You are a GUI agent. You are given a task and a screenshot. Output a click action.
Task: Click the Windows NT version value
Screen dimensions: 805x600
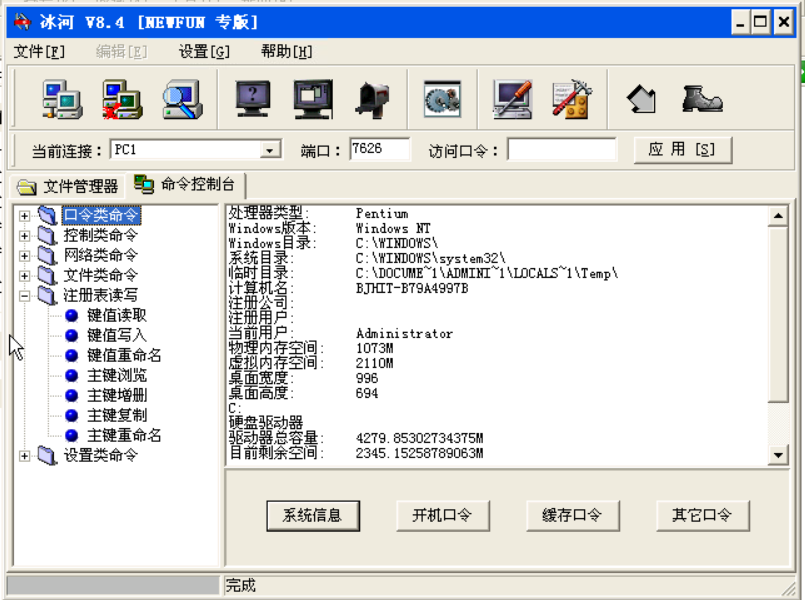393,228
